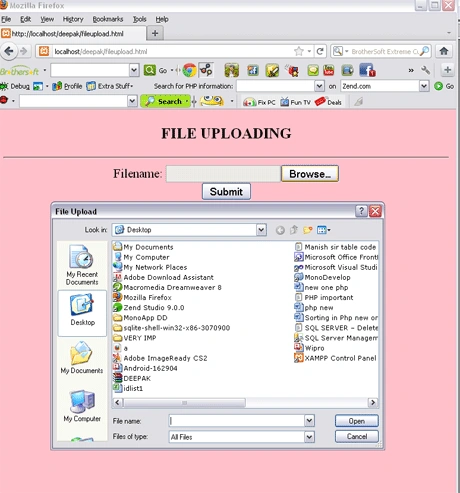Open the View Menu icon in dialog
Image resolution: width=460 pixels, height=493 pixels.
coord(323,230)
